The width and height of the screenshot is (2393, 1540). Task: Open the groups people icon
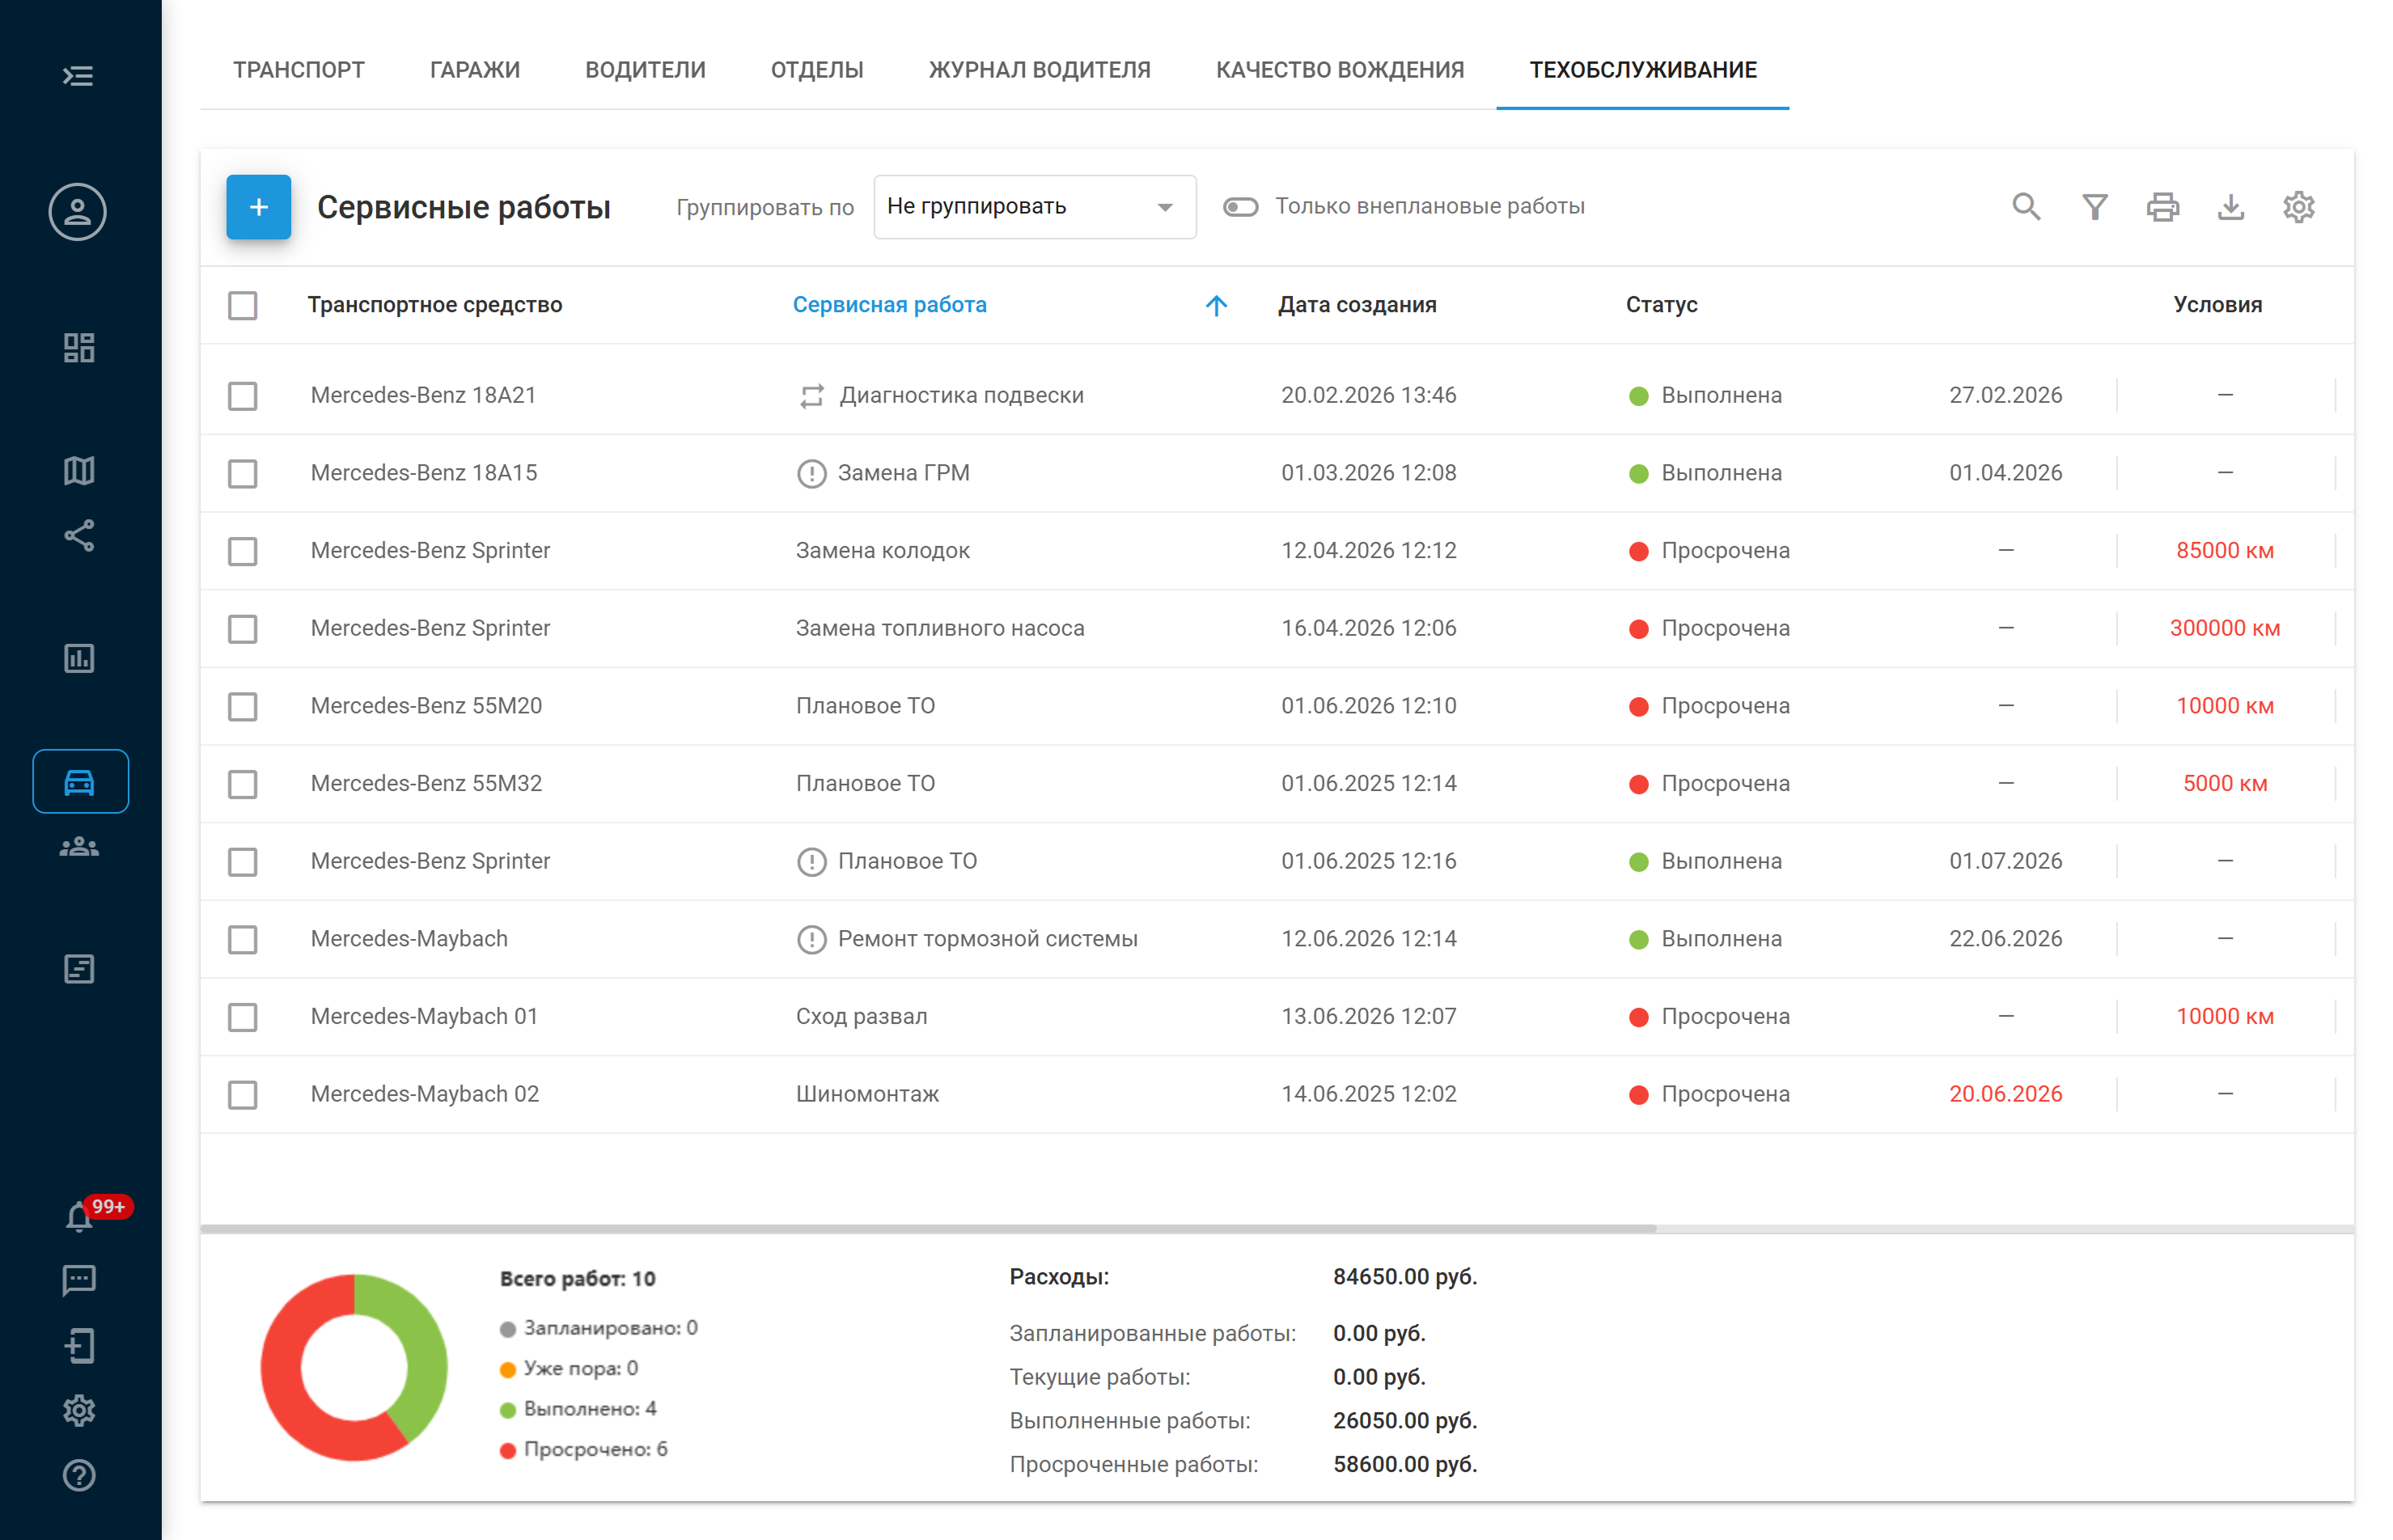click(79, 848)
